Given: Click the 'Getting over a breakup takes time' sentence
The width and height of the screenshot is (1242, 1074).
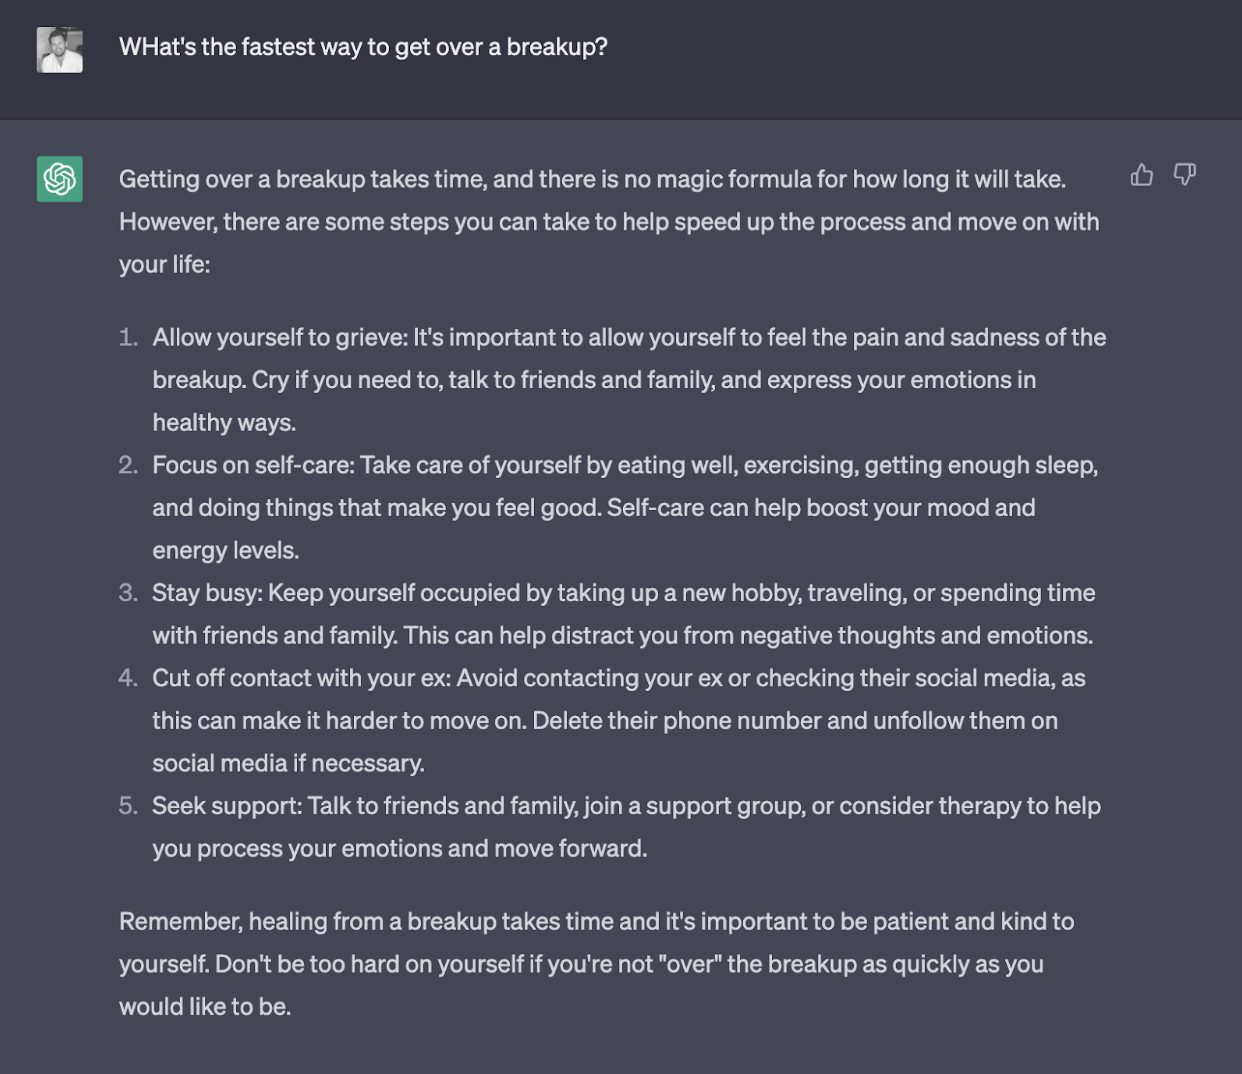Looking at the screenshot, I should [592, 179].
